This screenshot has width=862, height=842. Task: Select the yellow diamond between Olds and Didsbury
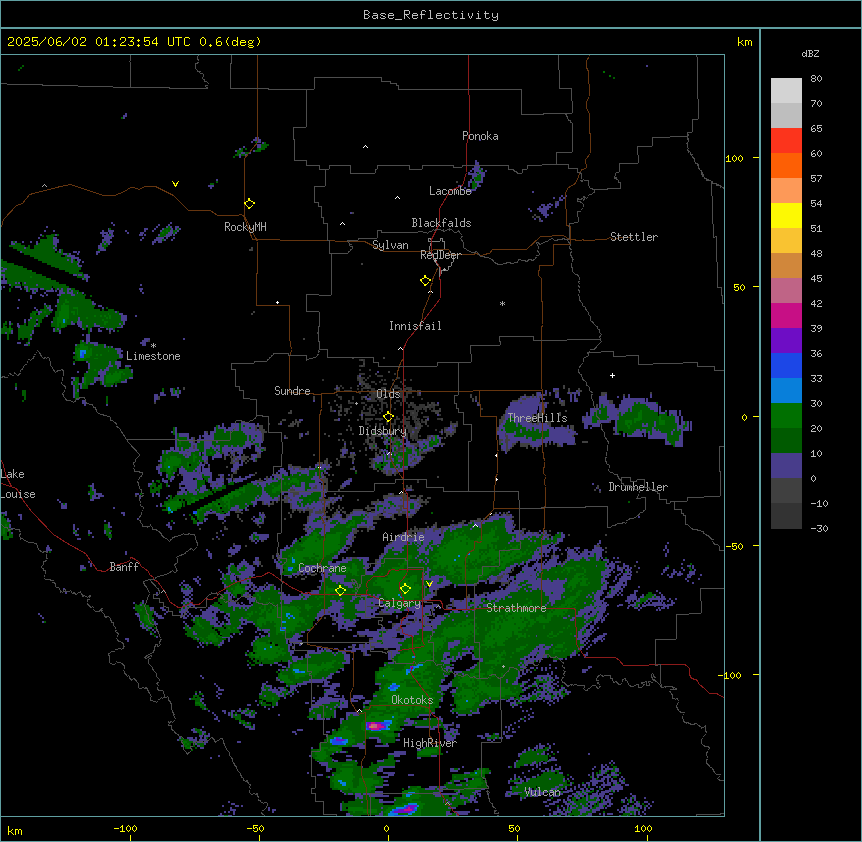tap(388, 417)
